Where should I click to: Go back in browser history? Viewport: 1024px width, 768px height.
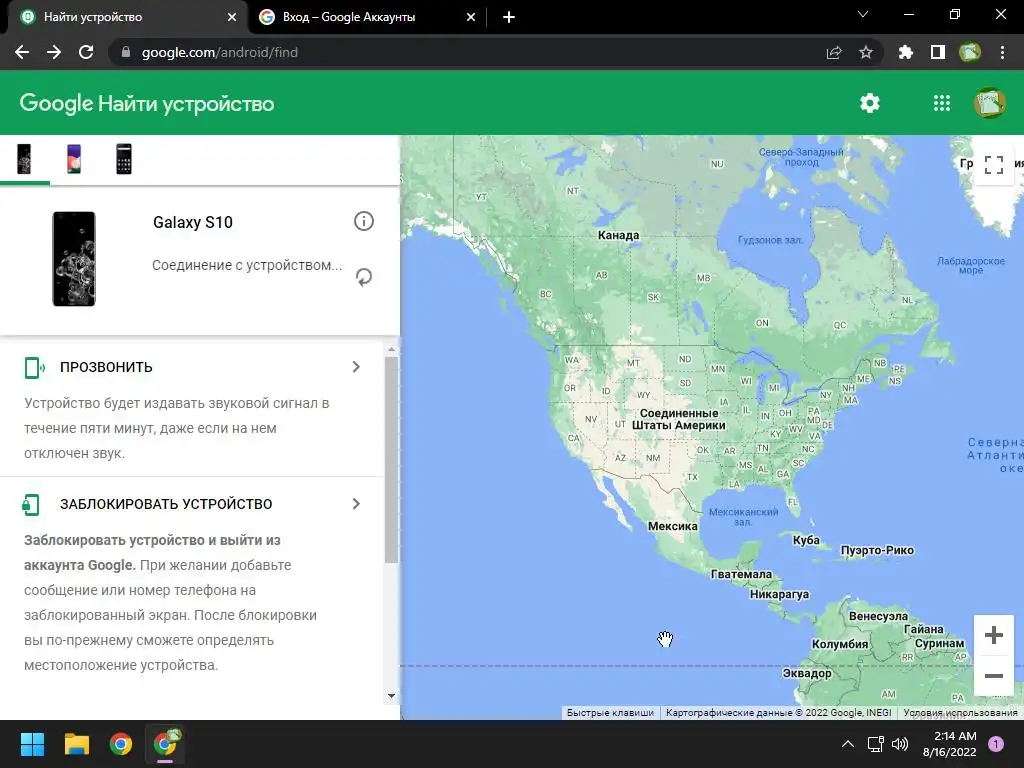tap(22, 52)
